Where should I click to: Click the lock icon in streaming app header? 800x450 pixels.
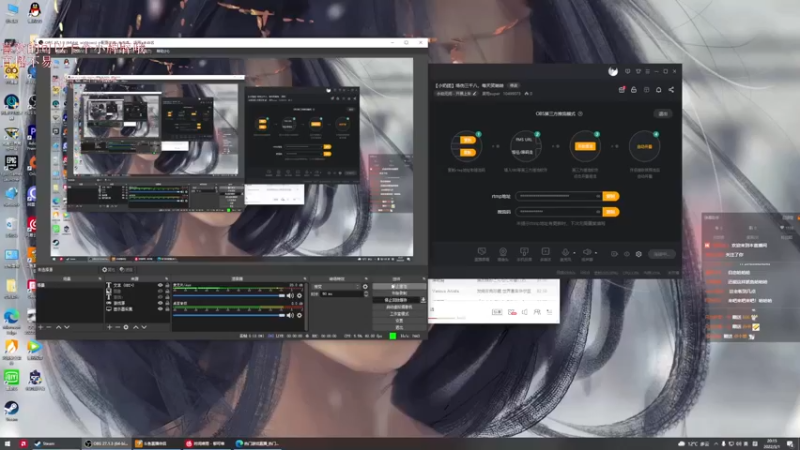tap(634, 90)
